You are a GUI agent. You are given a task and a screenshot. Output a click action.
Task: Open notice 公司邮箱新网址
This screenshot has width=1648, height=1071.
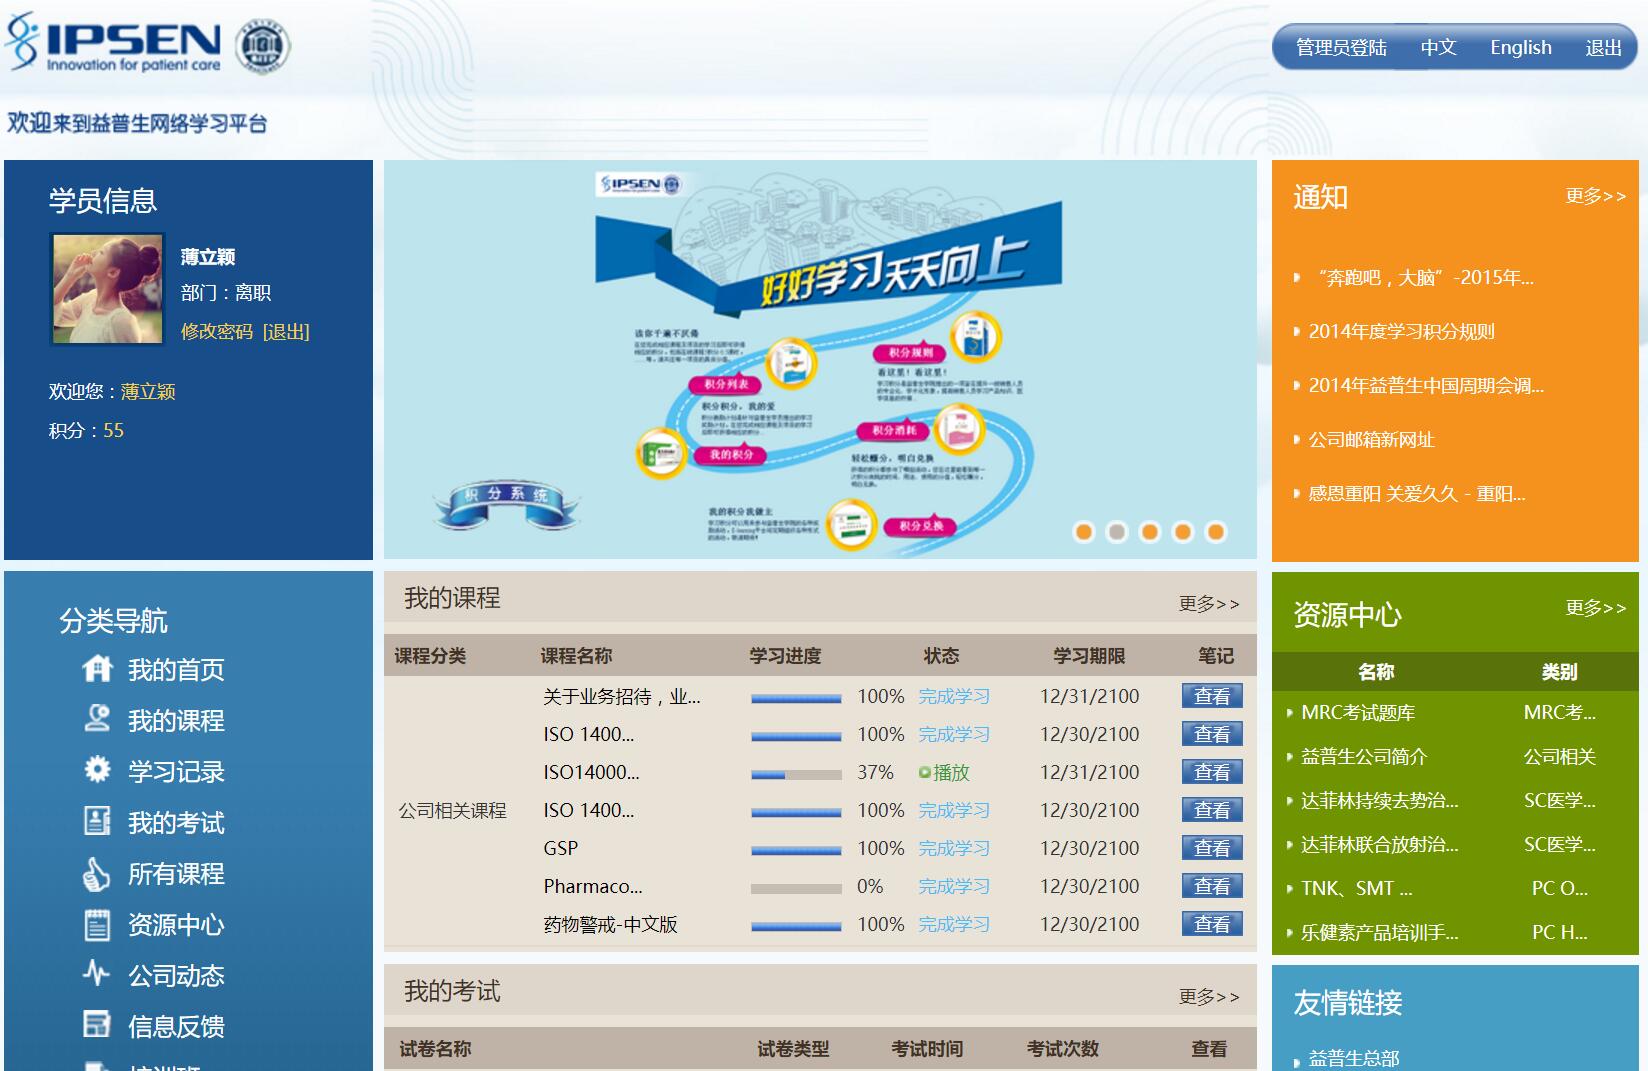[1372, 439]
